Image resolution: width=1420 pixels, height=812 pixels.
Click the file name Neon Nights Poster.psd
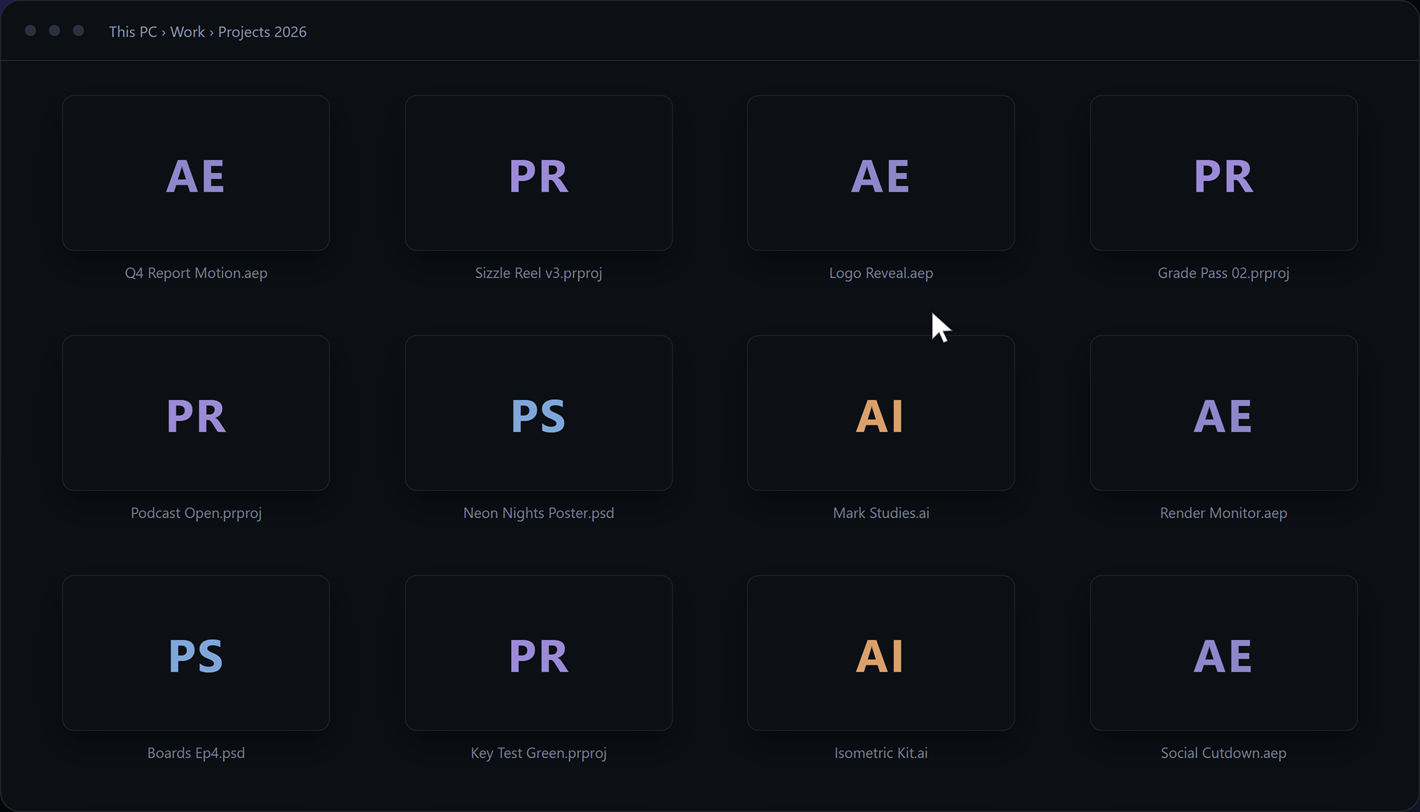539,513
